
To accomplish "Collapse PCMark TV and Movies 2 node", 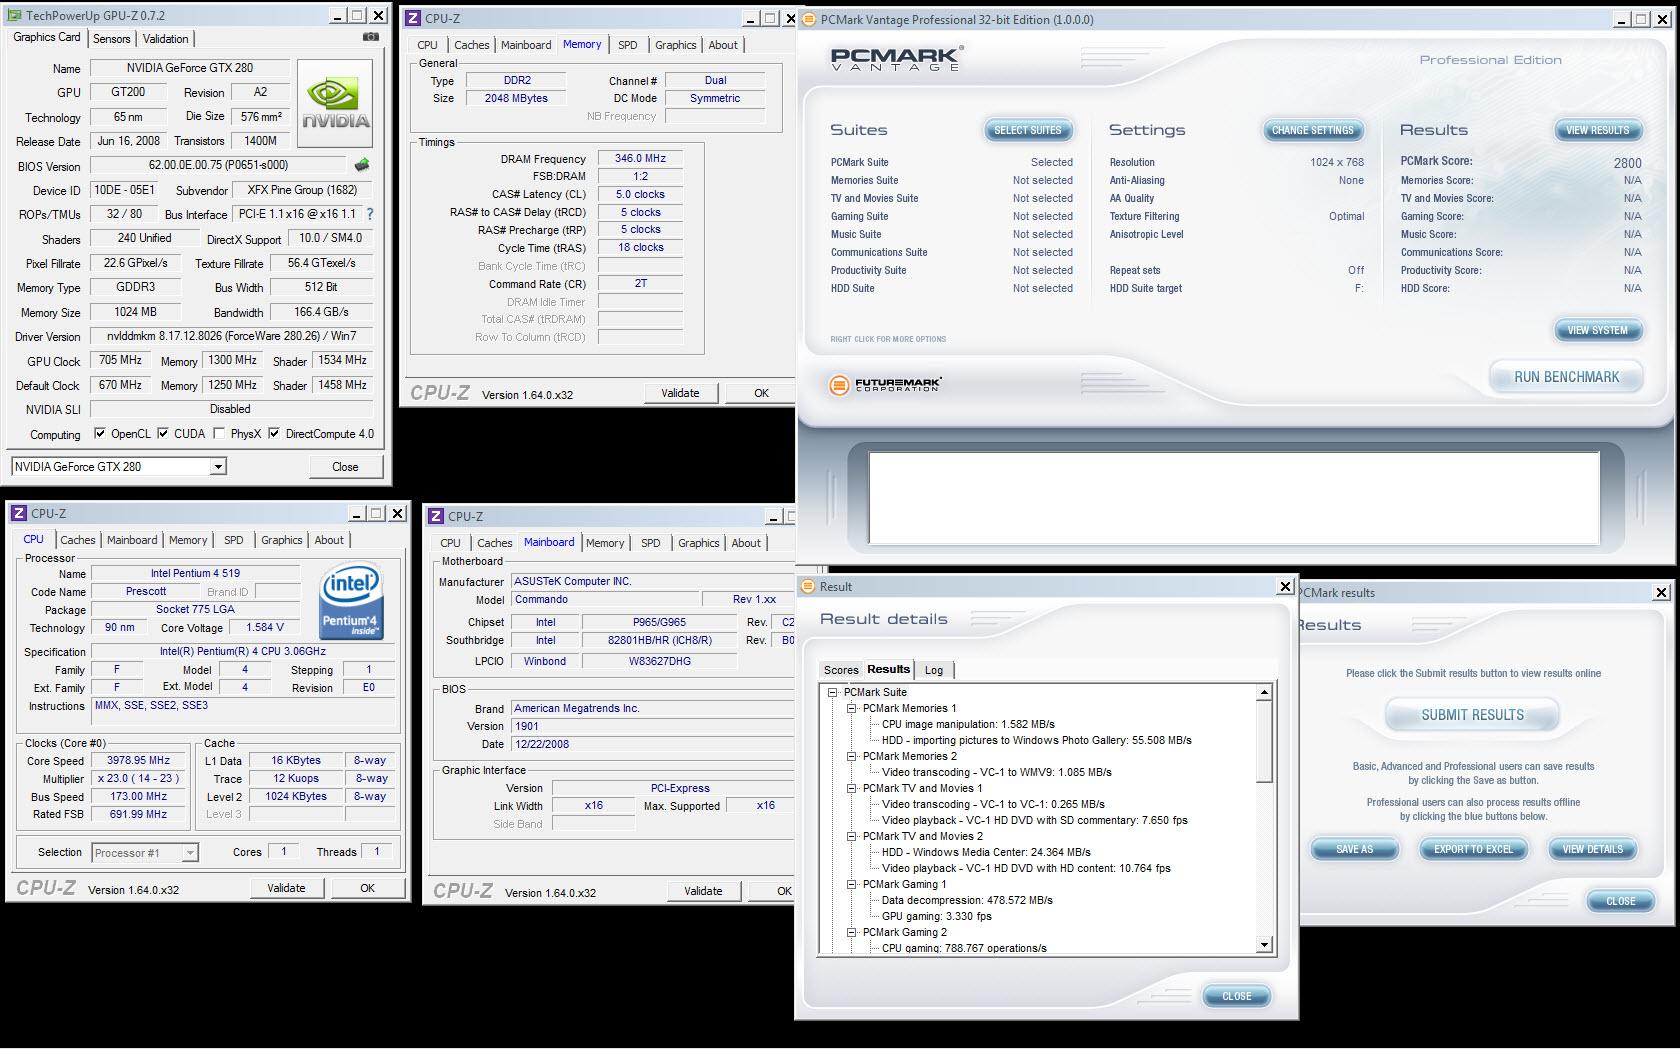I will 852,836.
